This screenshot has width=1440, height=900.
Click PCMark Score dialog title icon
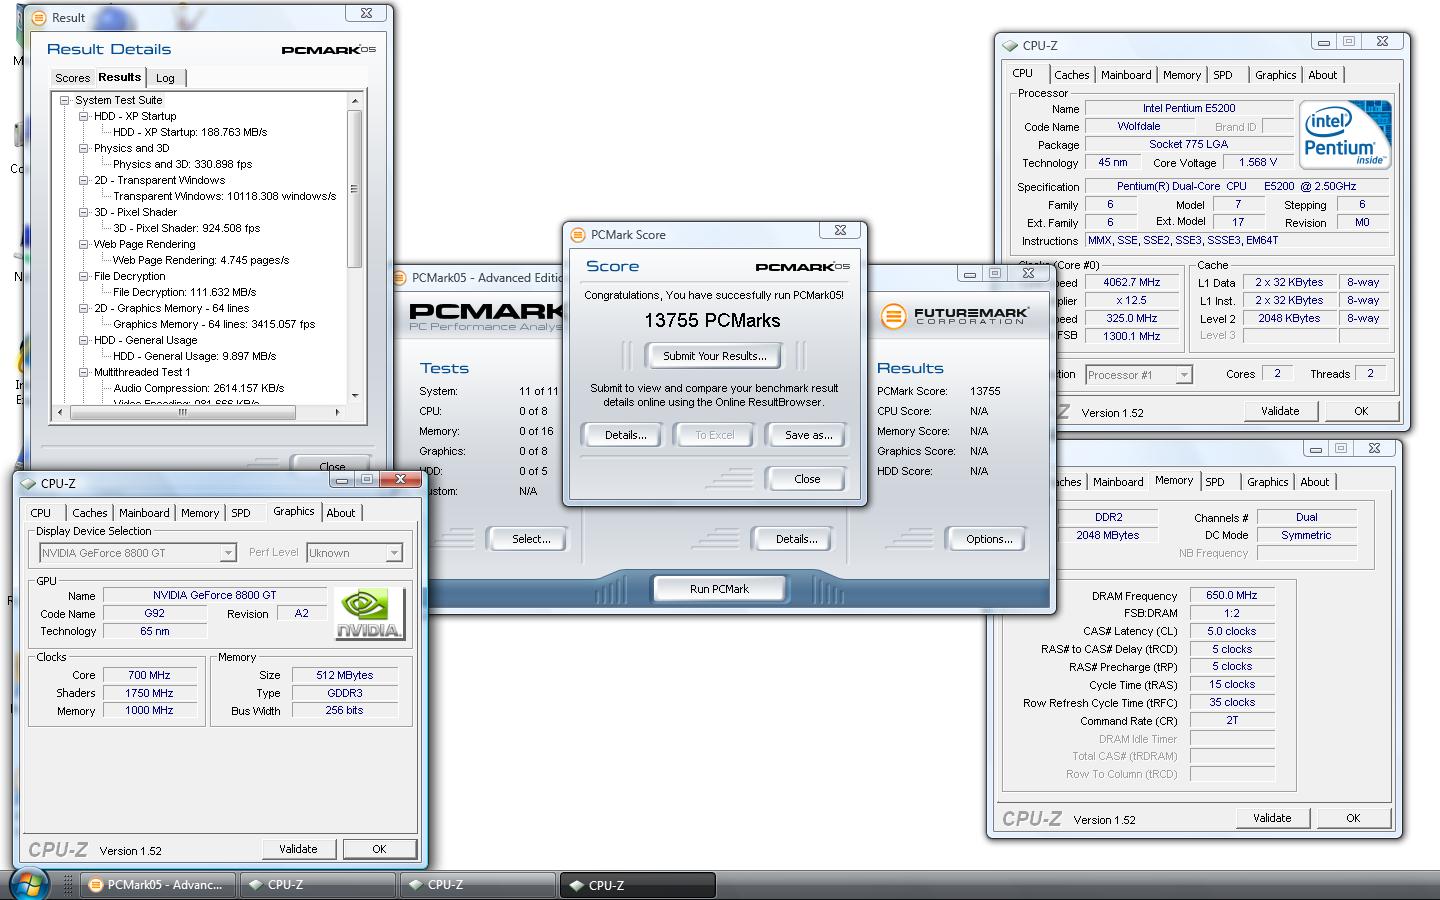578,235
